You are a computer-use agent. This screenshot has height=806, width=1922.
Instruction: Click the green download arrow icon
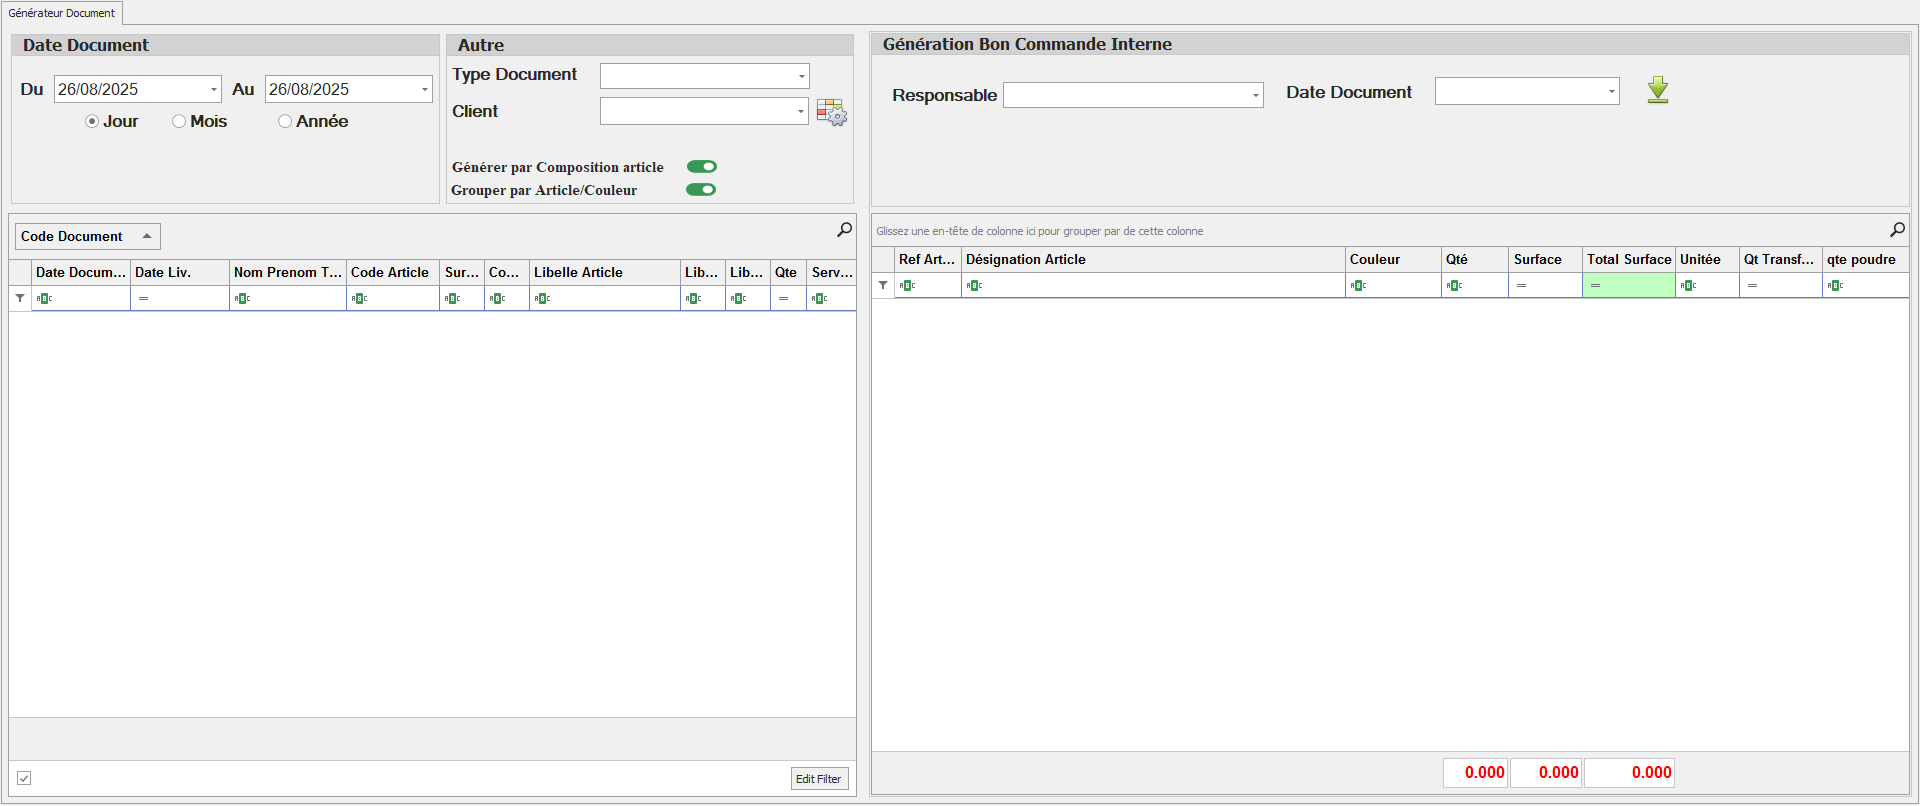[x=1657, y=90]
